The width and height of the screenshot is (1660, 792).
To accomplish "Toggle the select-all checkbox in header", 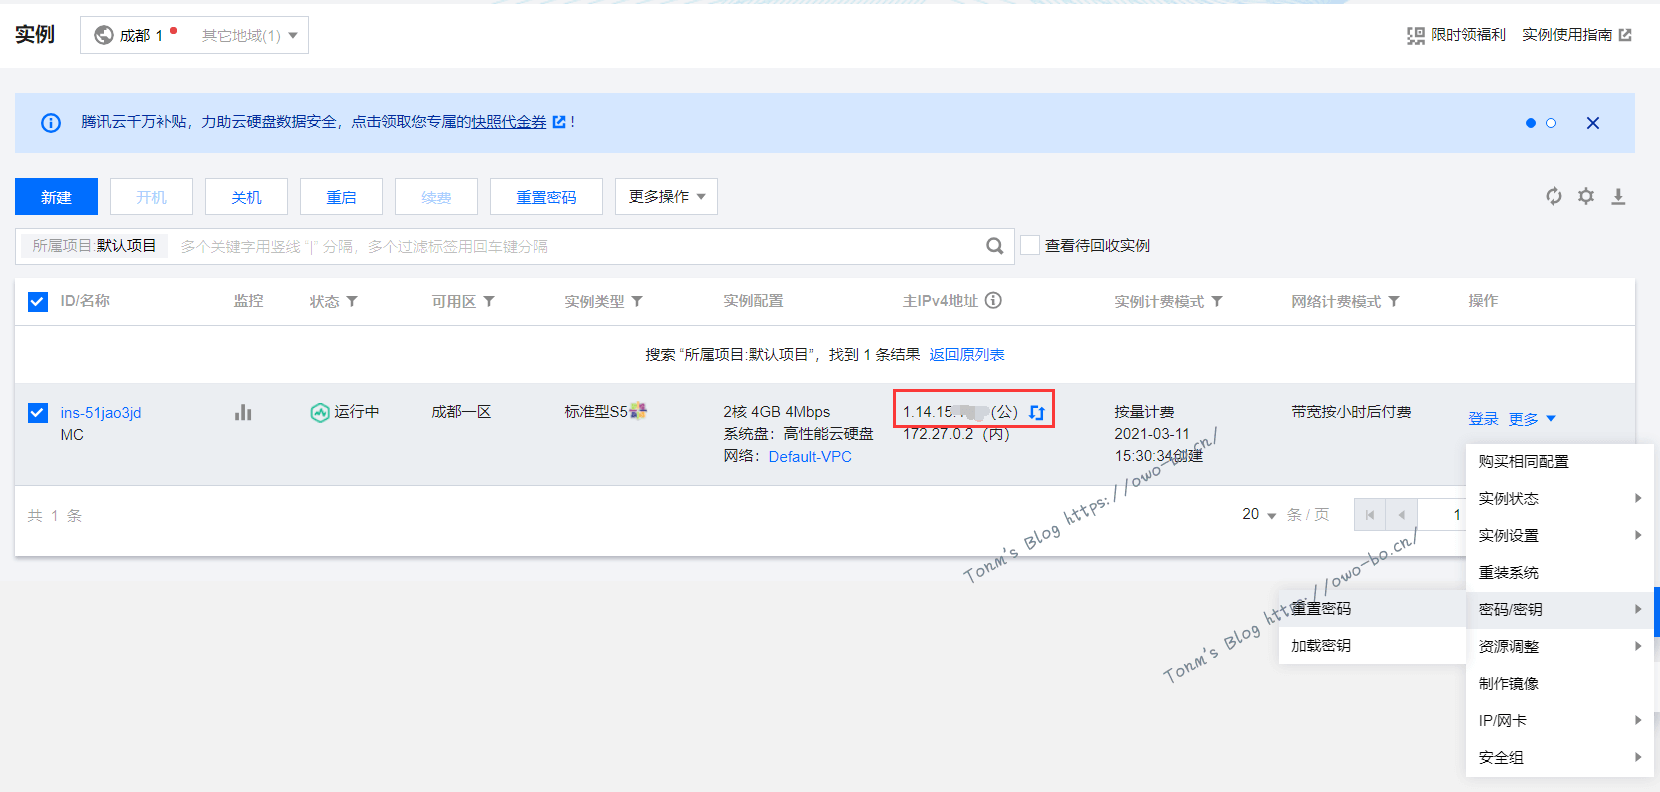I will [38, 301].
